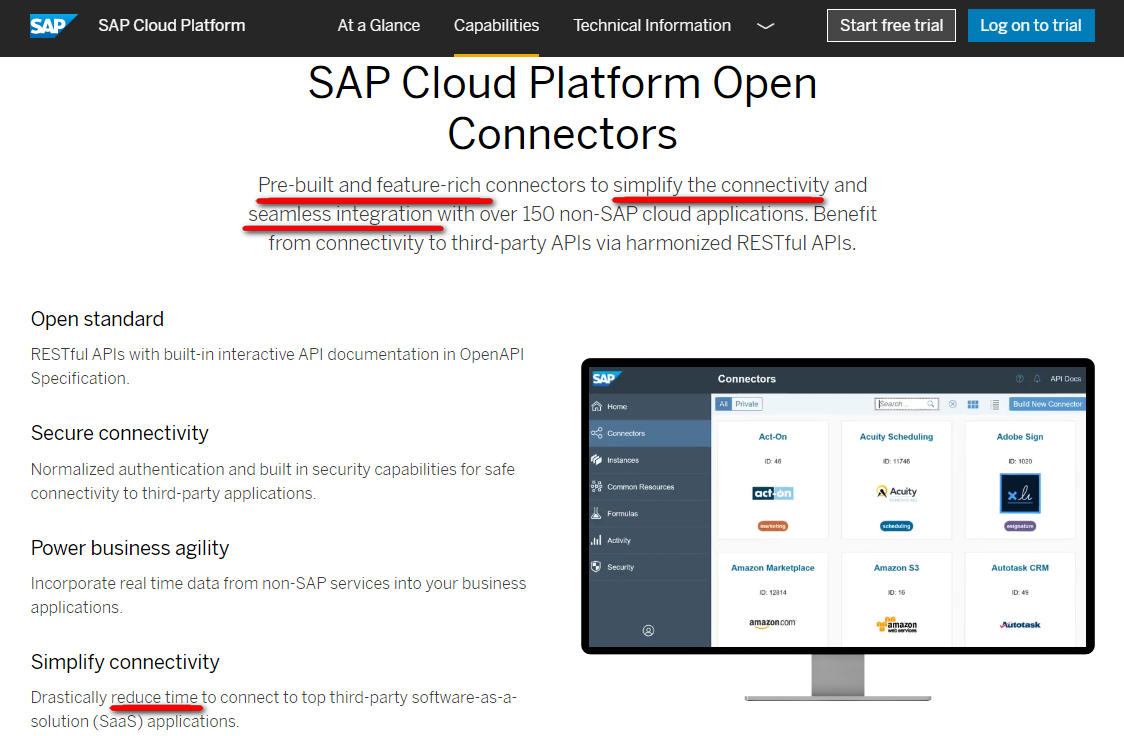The height and width of the screenshot is (736, 1124).
Task: Click the Log on to trial button
Action: (x=1031, y=25)
